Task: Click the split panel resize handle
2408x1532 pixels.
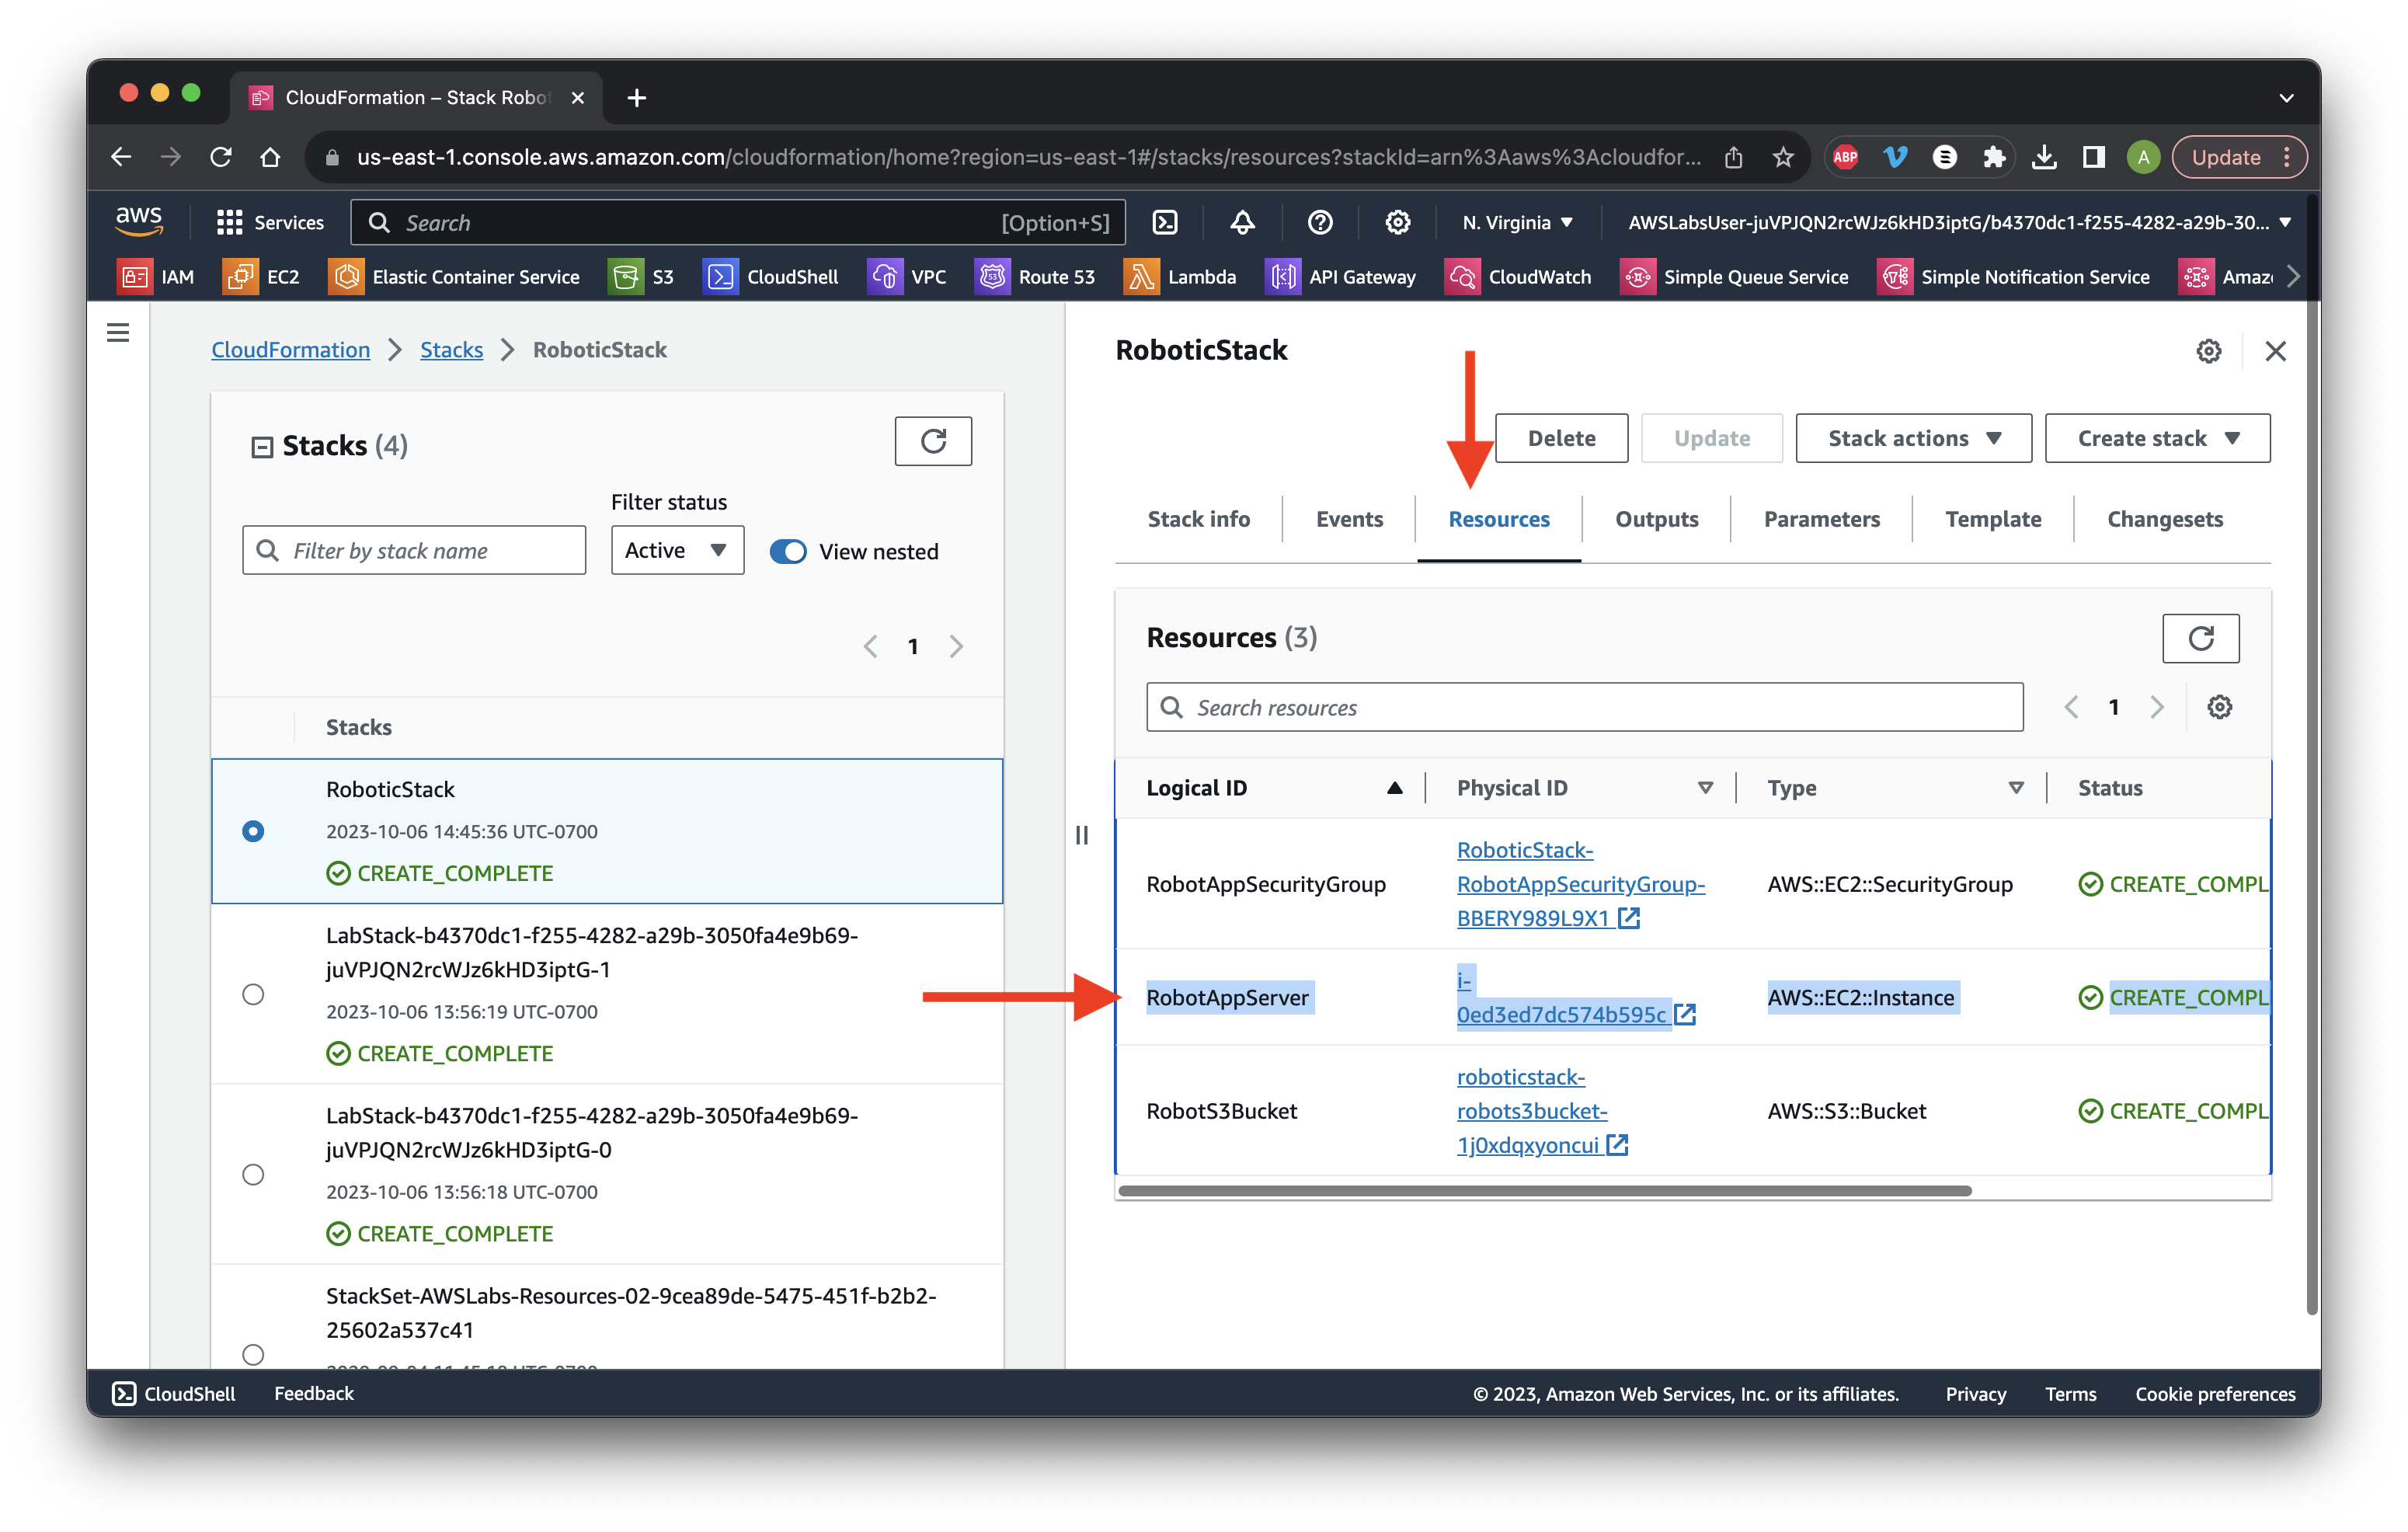Action: [x=1081, y=835]
